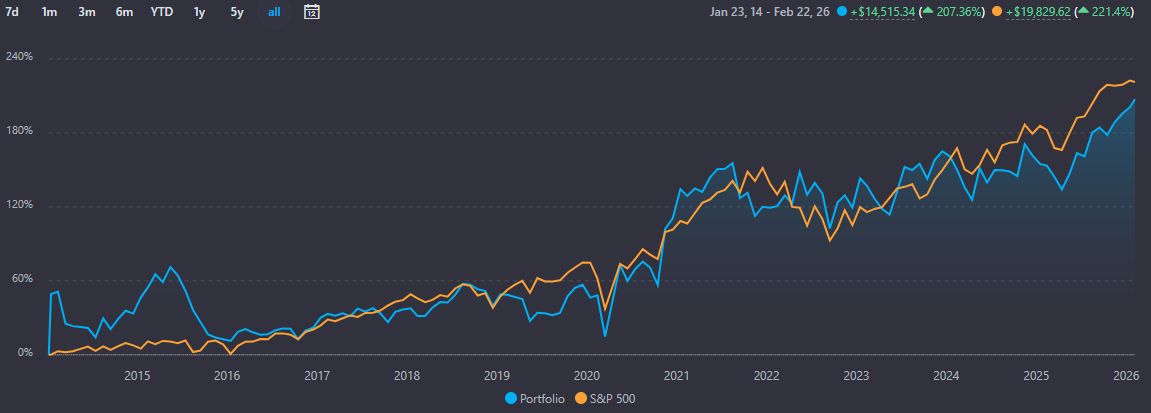Click the blue Portfolio dot in header
This screenshot has height=413, width=1151.
[842, 12]
